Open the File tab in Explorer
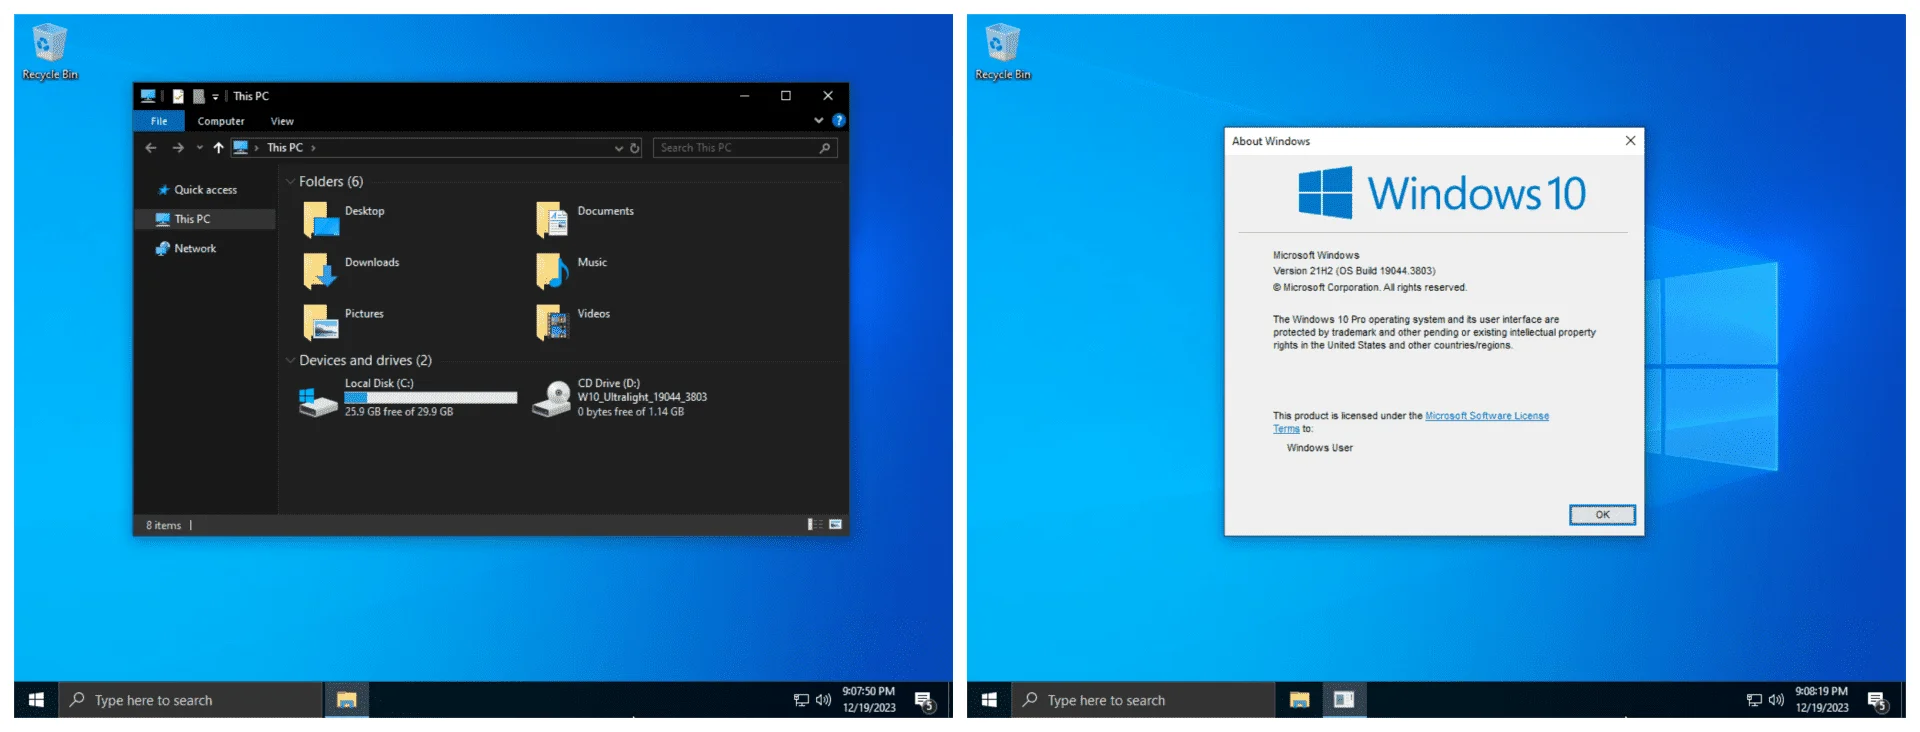Image resolution: width=1920 pixels, height=732 pixels. [159, 121]
